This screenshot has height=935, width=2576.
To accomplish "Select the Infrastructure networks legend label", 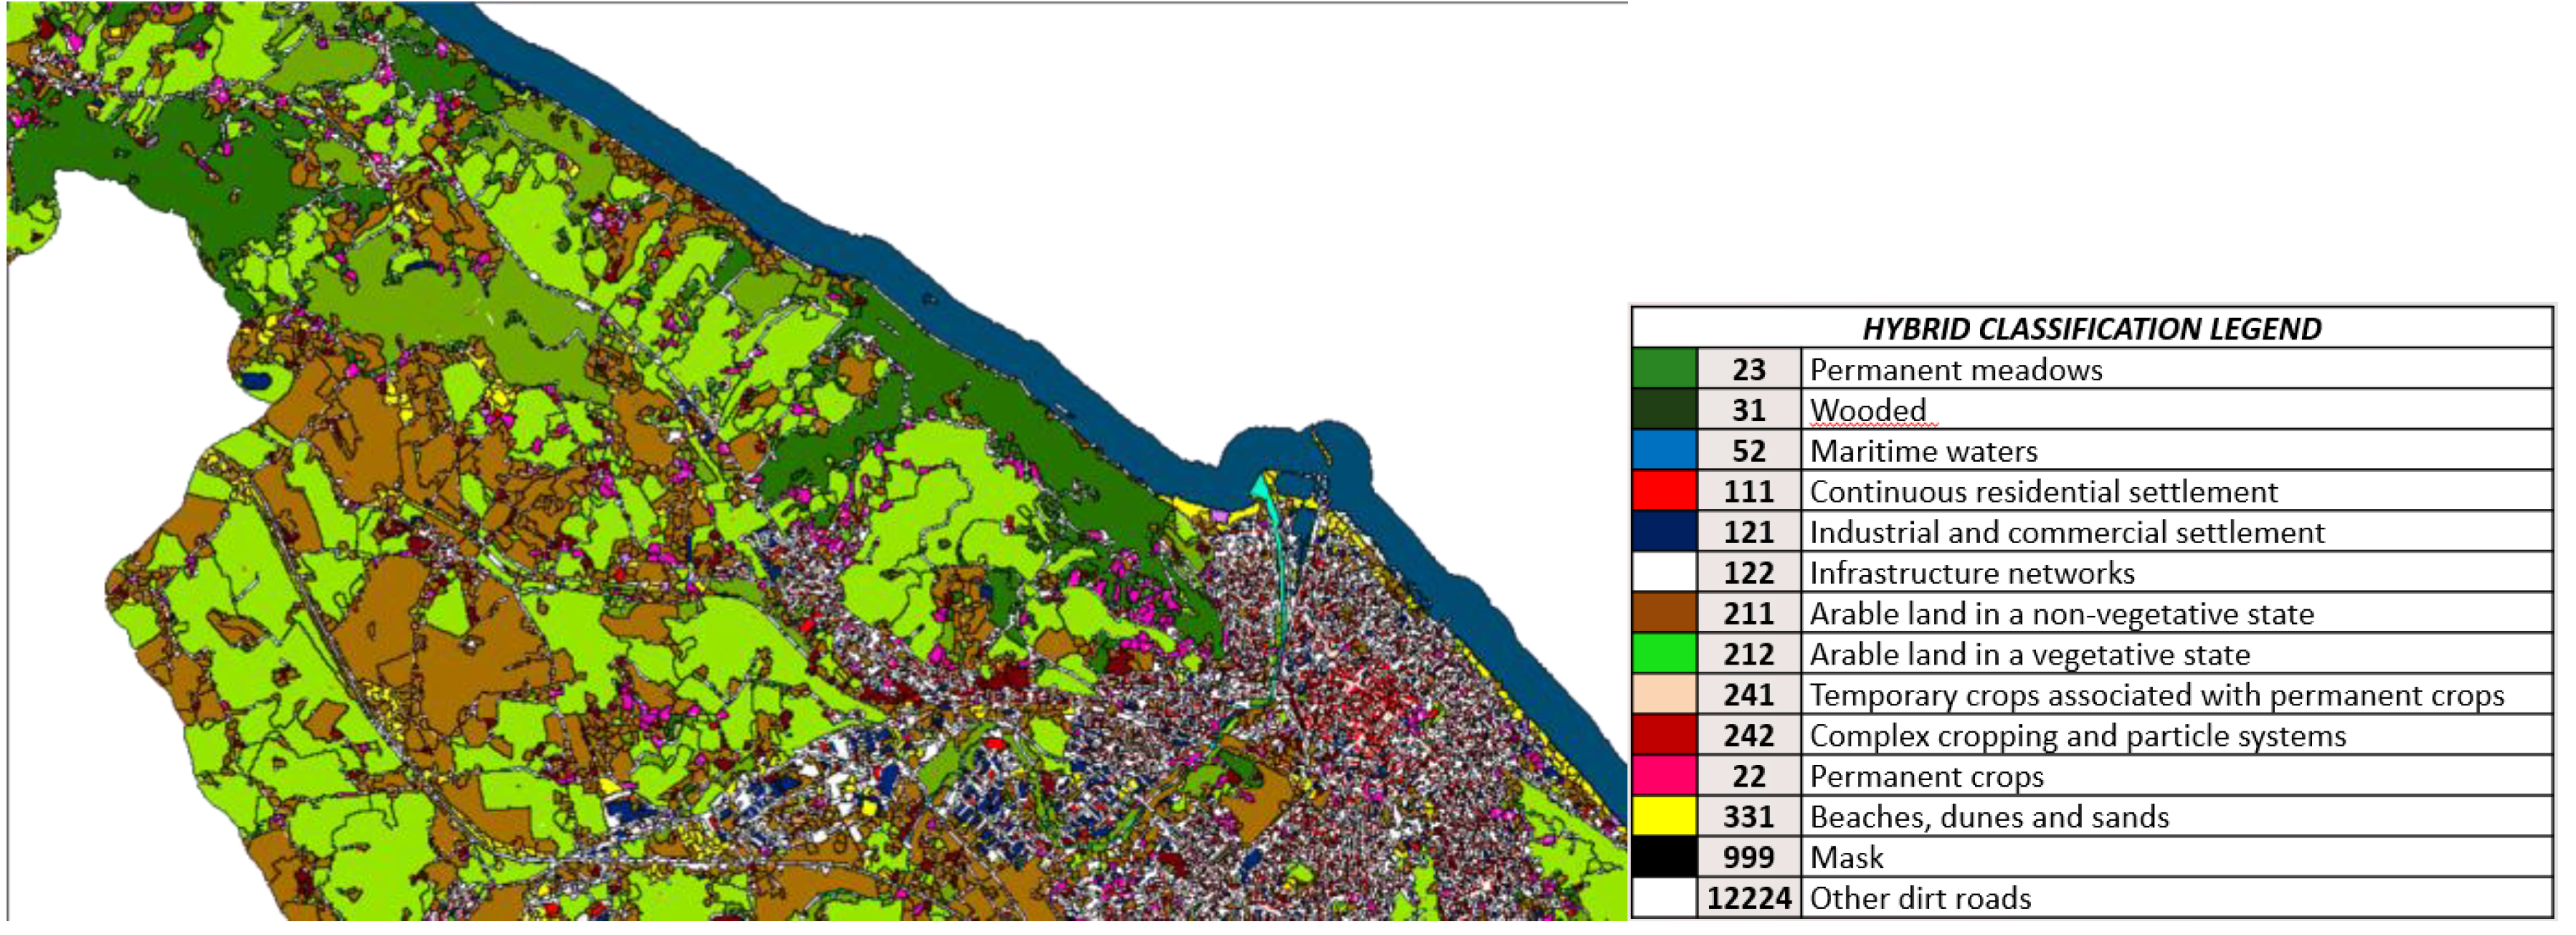I will tap(1972, 573).
